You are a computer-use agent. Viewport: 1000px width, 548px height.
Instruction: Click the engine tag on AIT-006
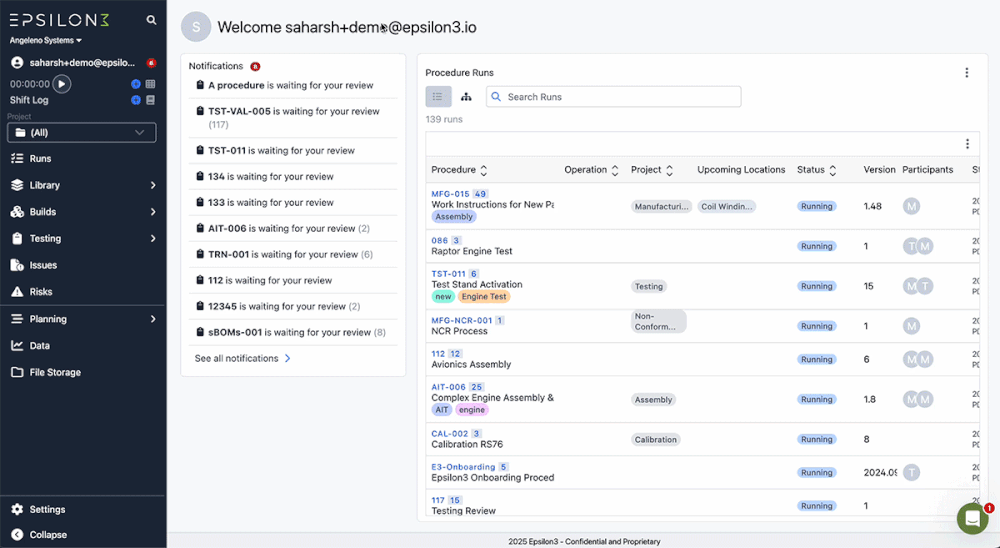[x=472, y=410]
